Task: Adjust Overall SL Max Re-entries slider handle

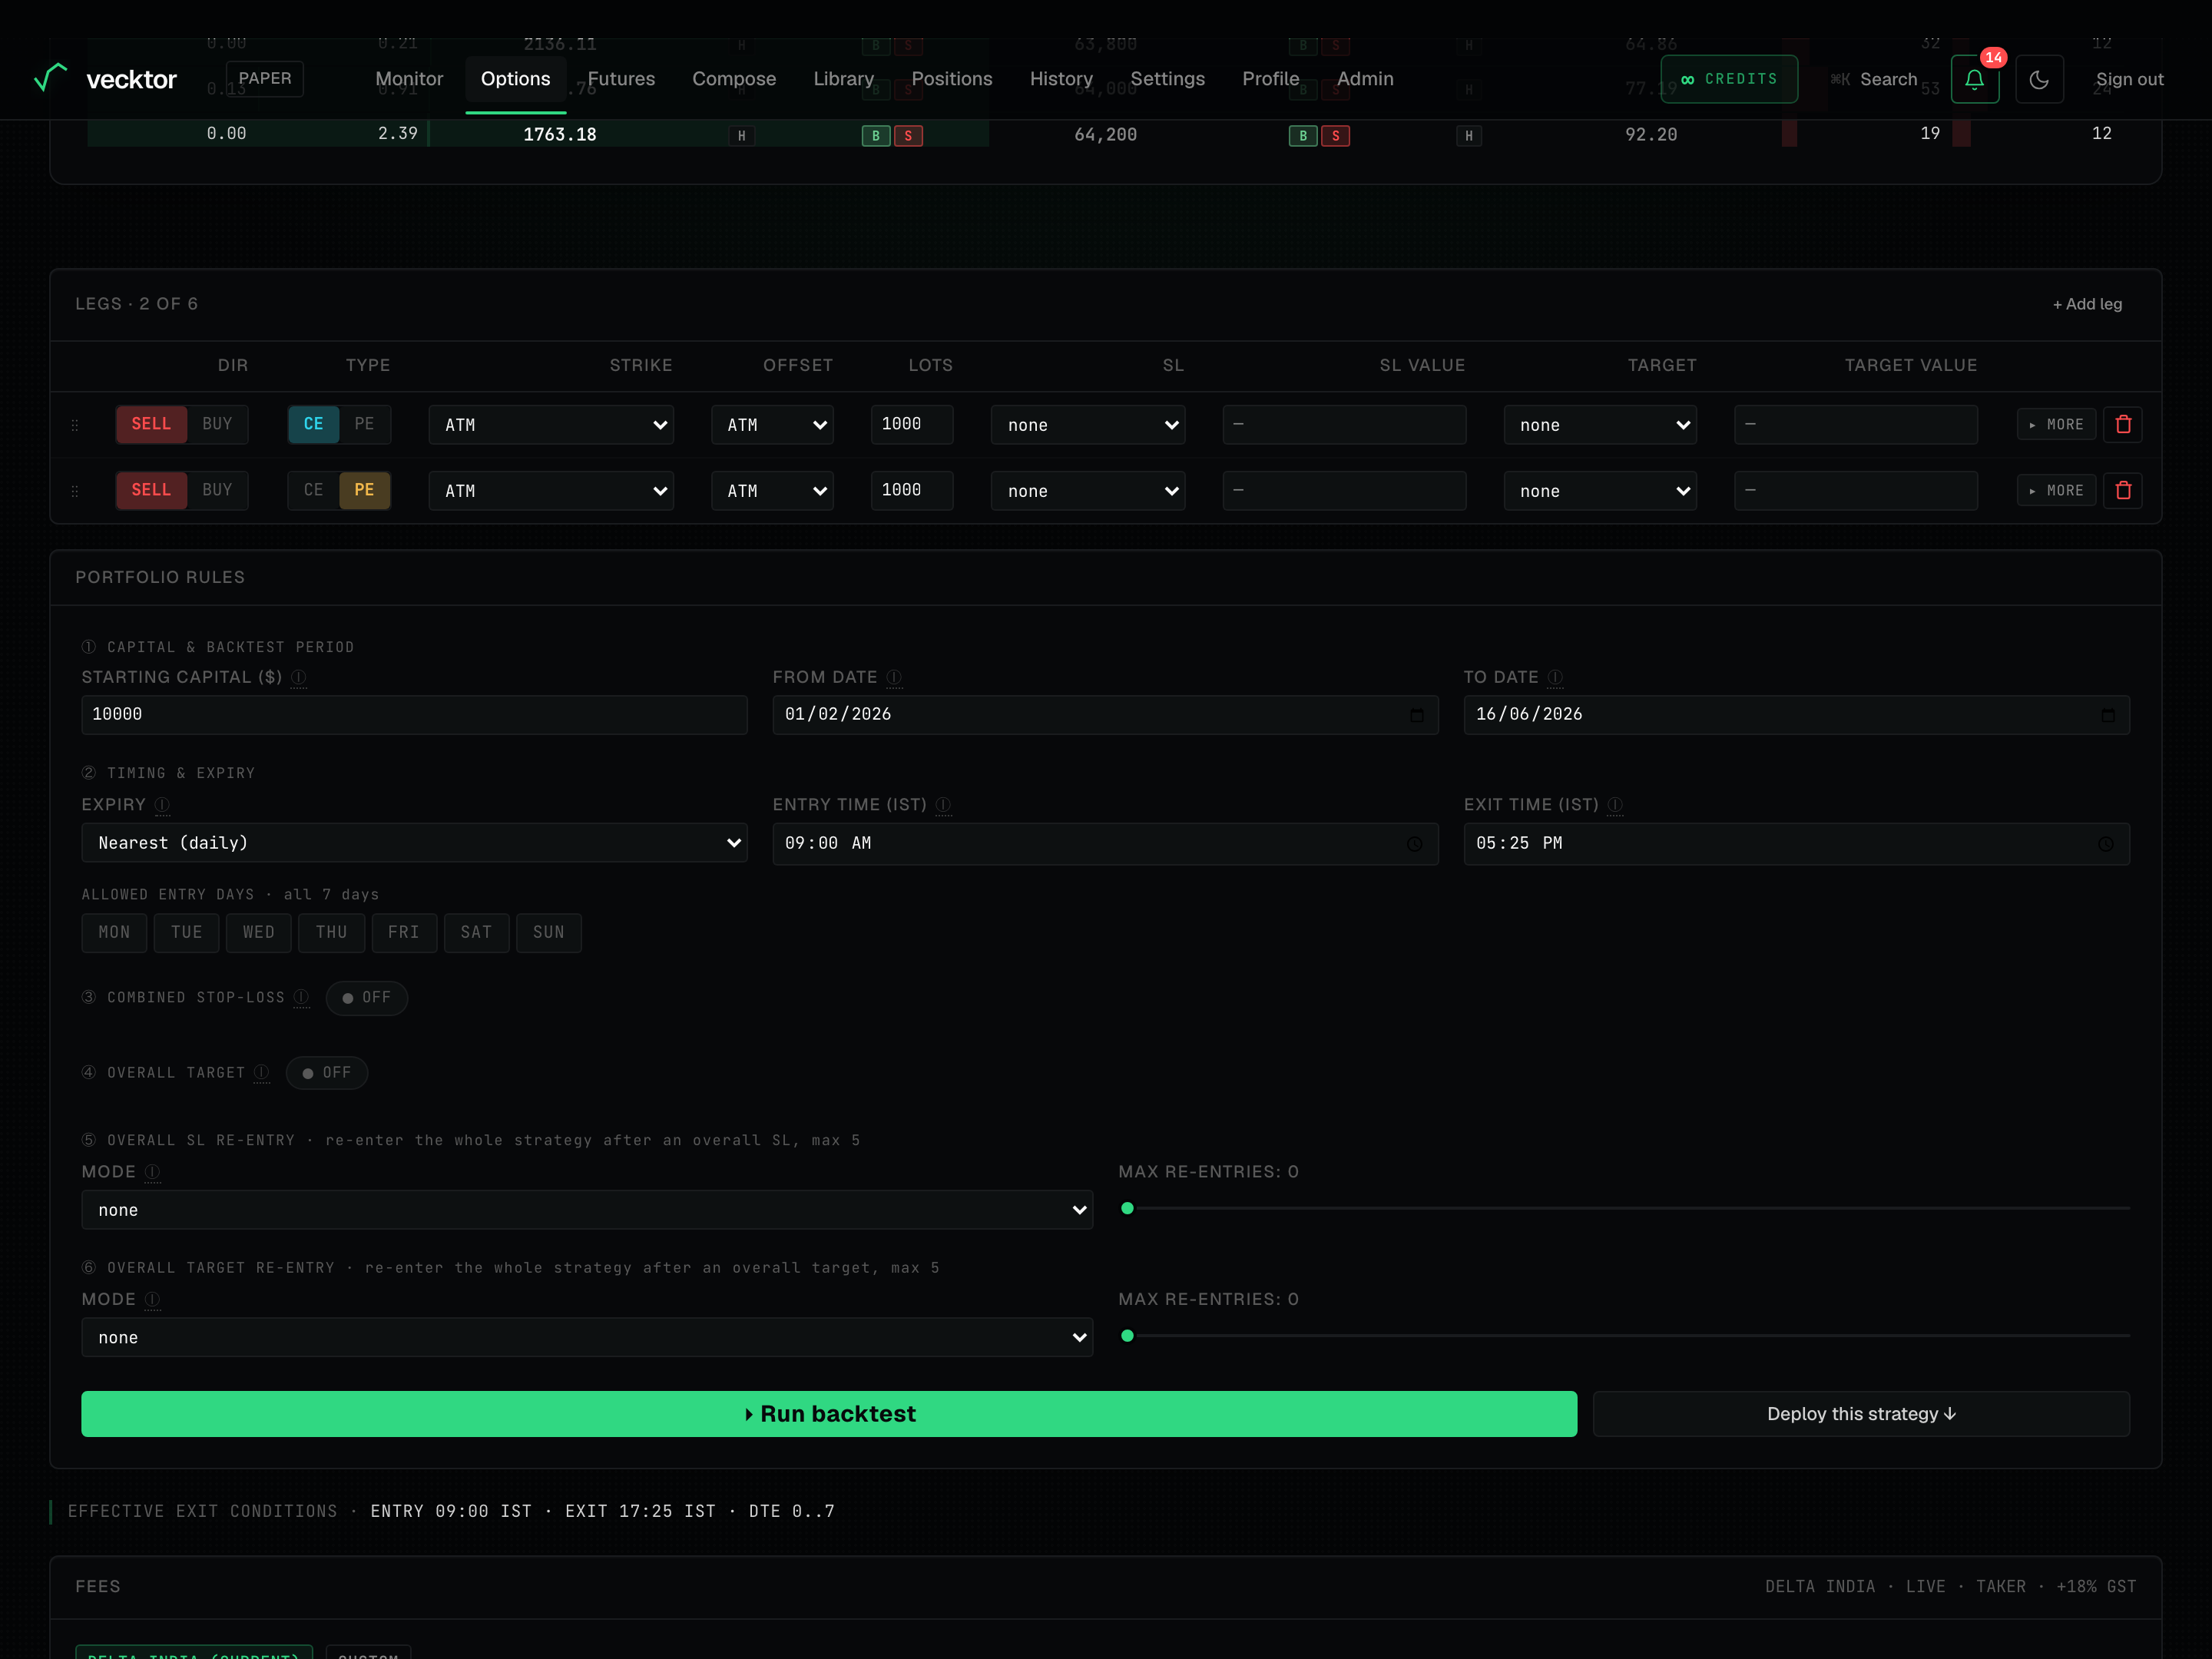Action: pyautogui.click(x=1127, y=1208)
